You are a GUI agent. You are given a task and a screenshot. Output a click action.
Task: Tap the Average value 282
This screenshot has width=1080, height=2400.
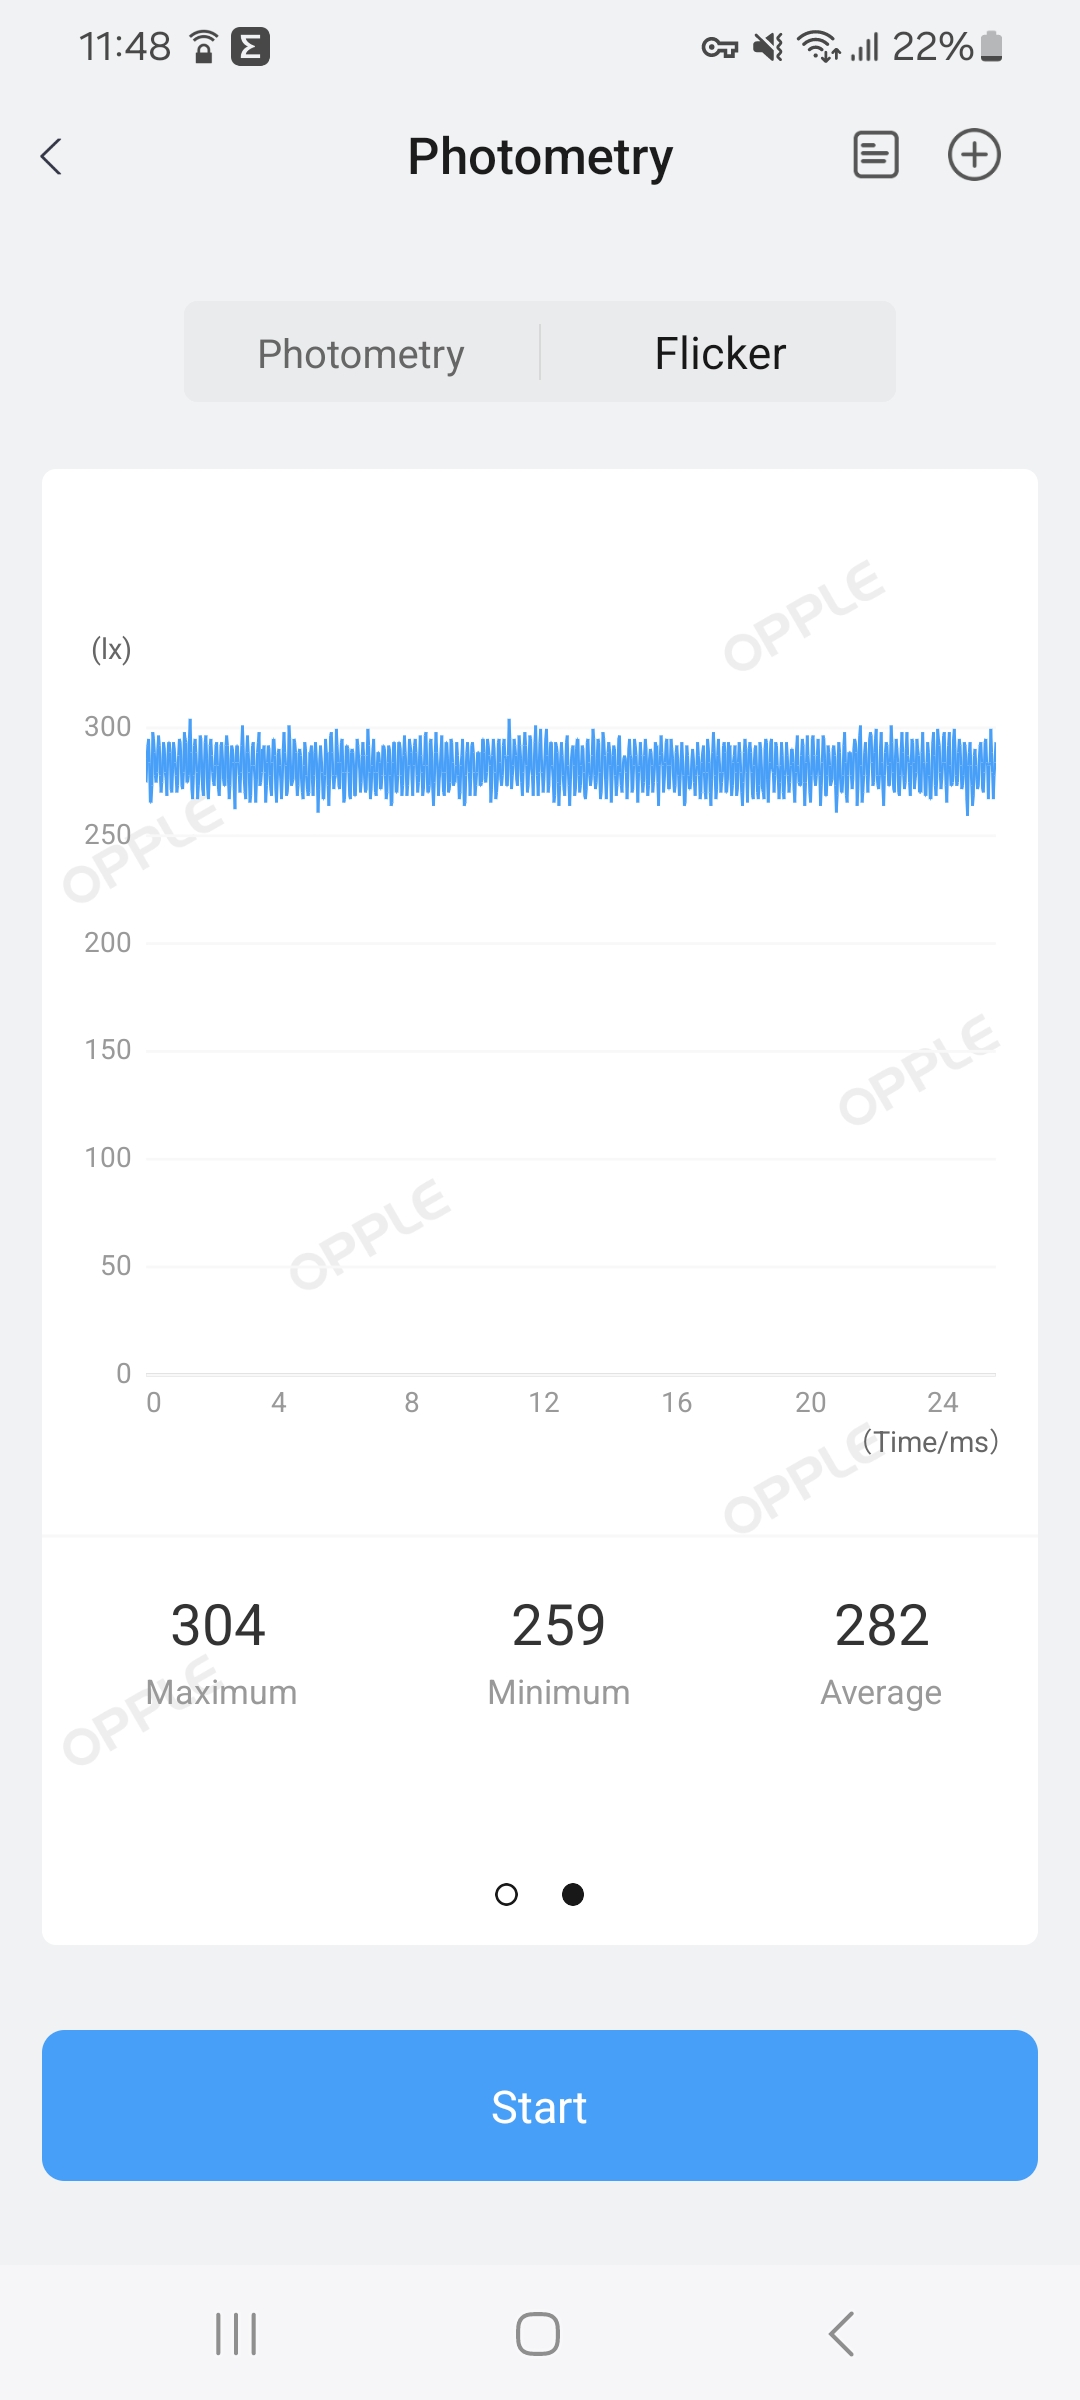coord(881,1625)
